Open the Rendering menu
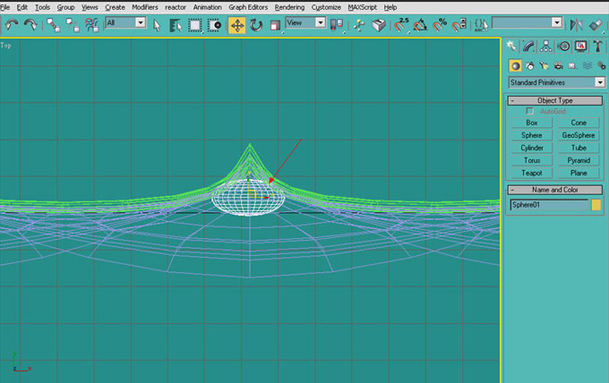This screenshot has height=383, width=609. click(289, 7)
